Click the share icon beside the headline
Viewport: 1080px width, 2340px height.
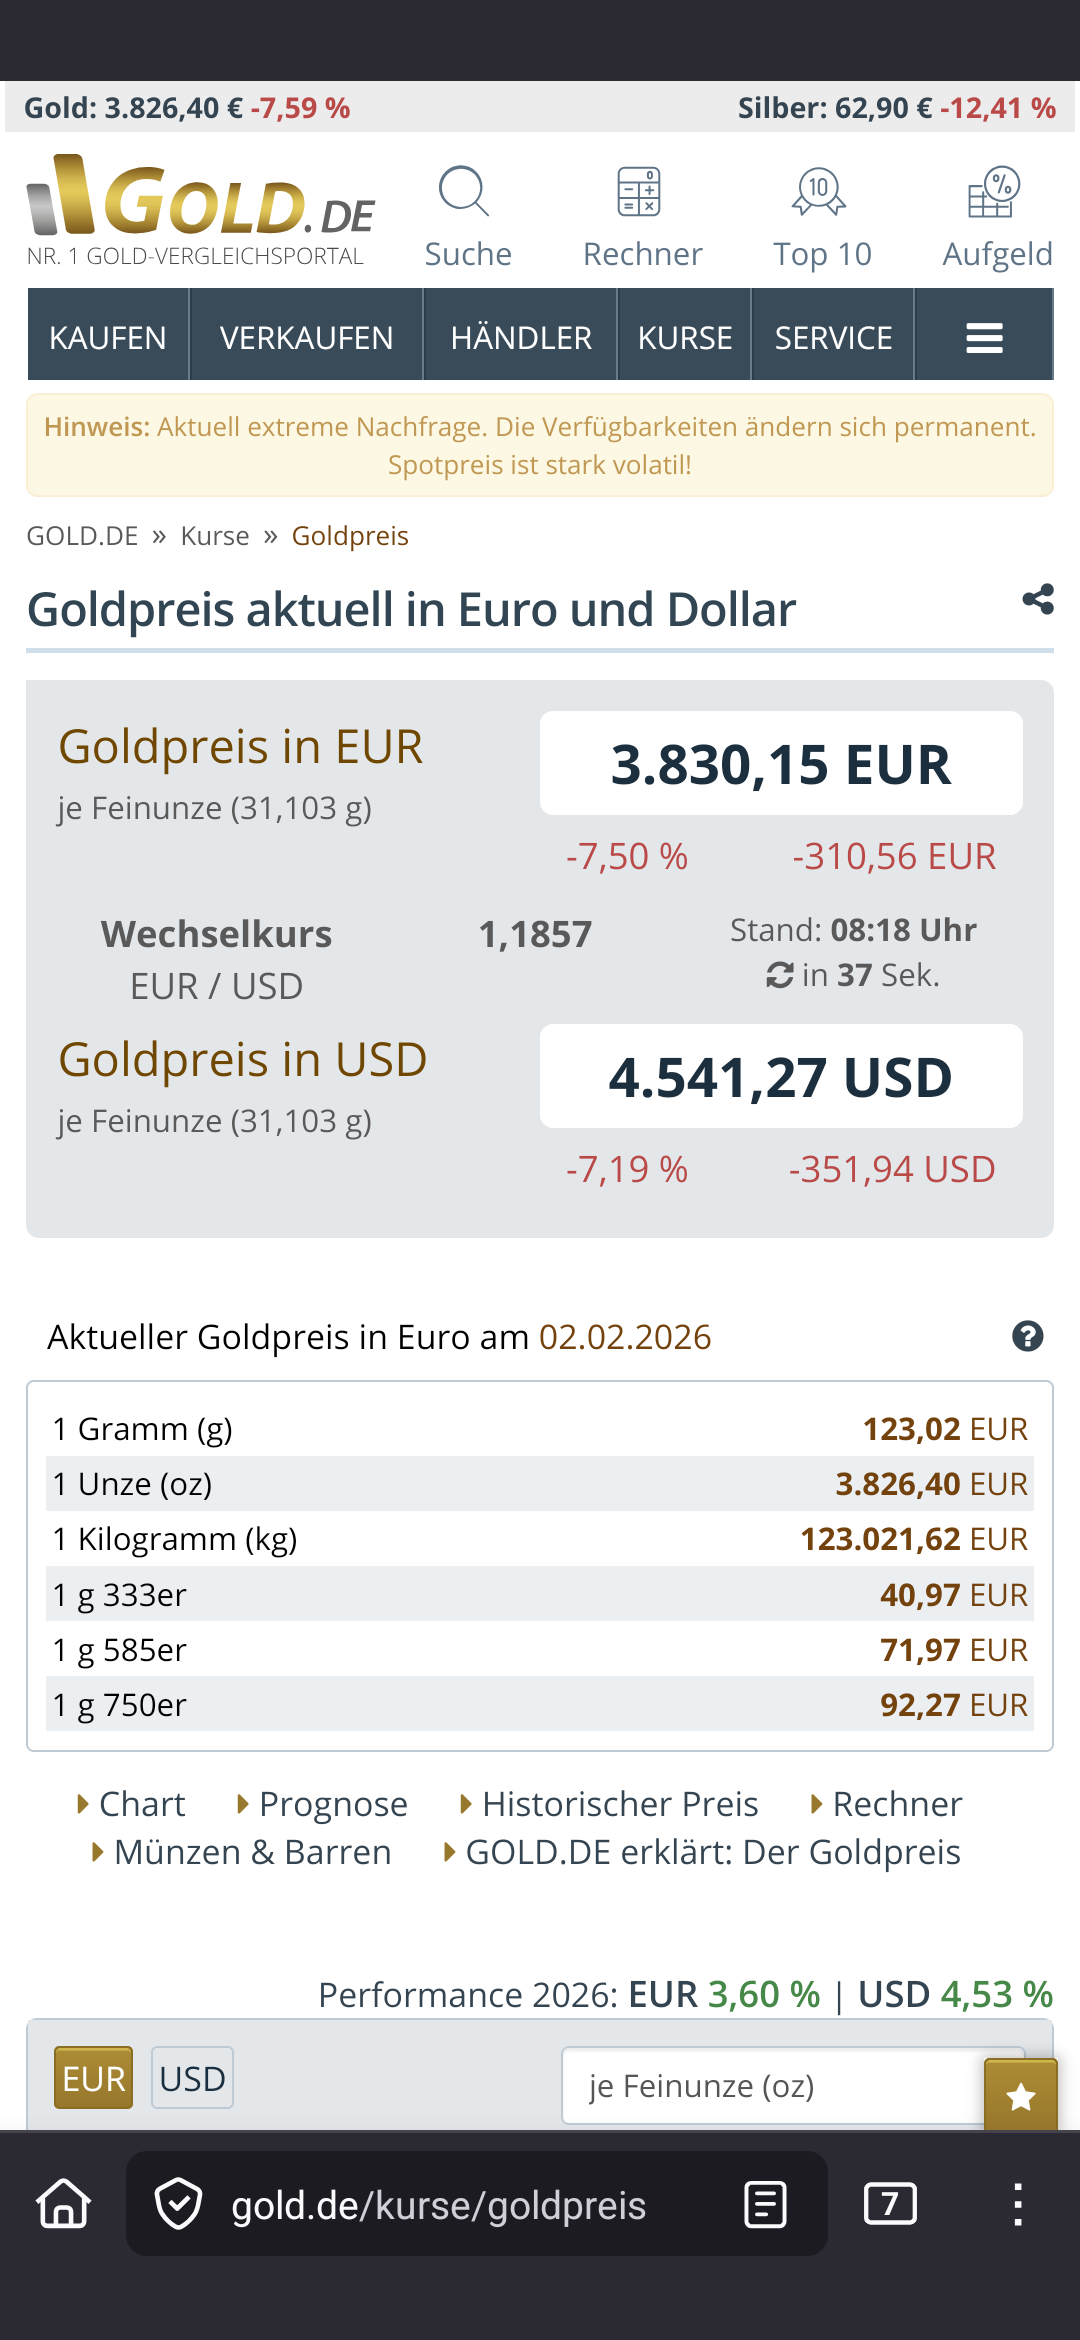point(1037,599)
